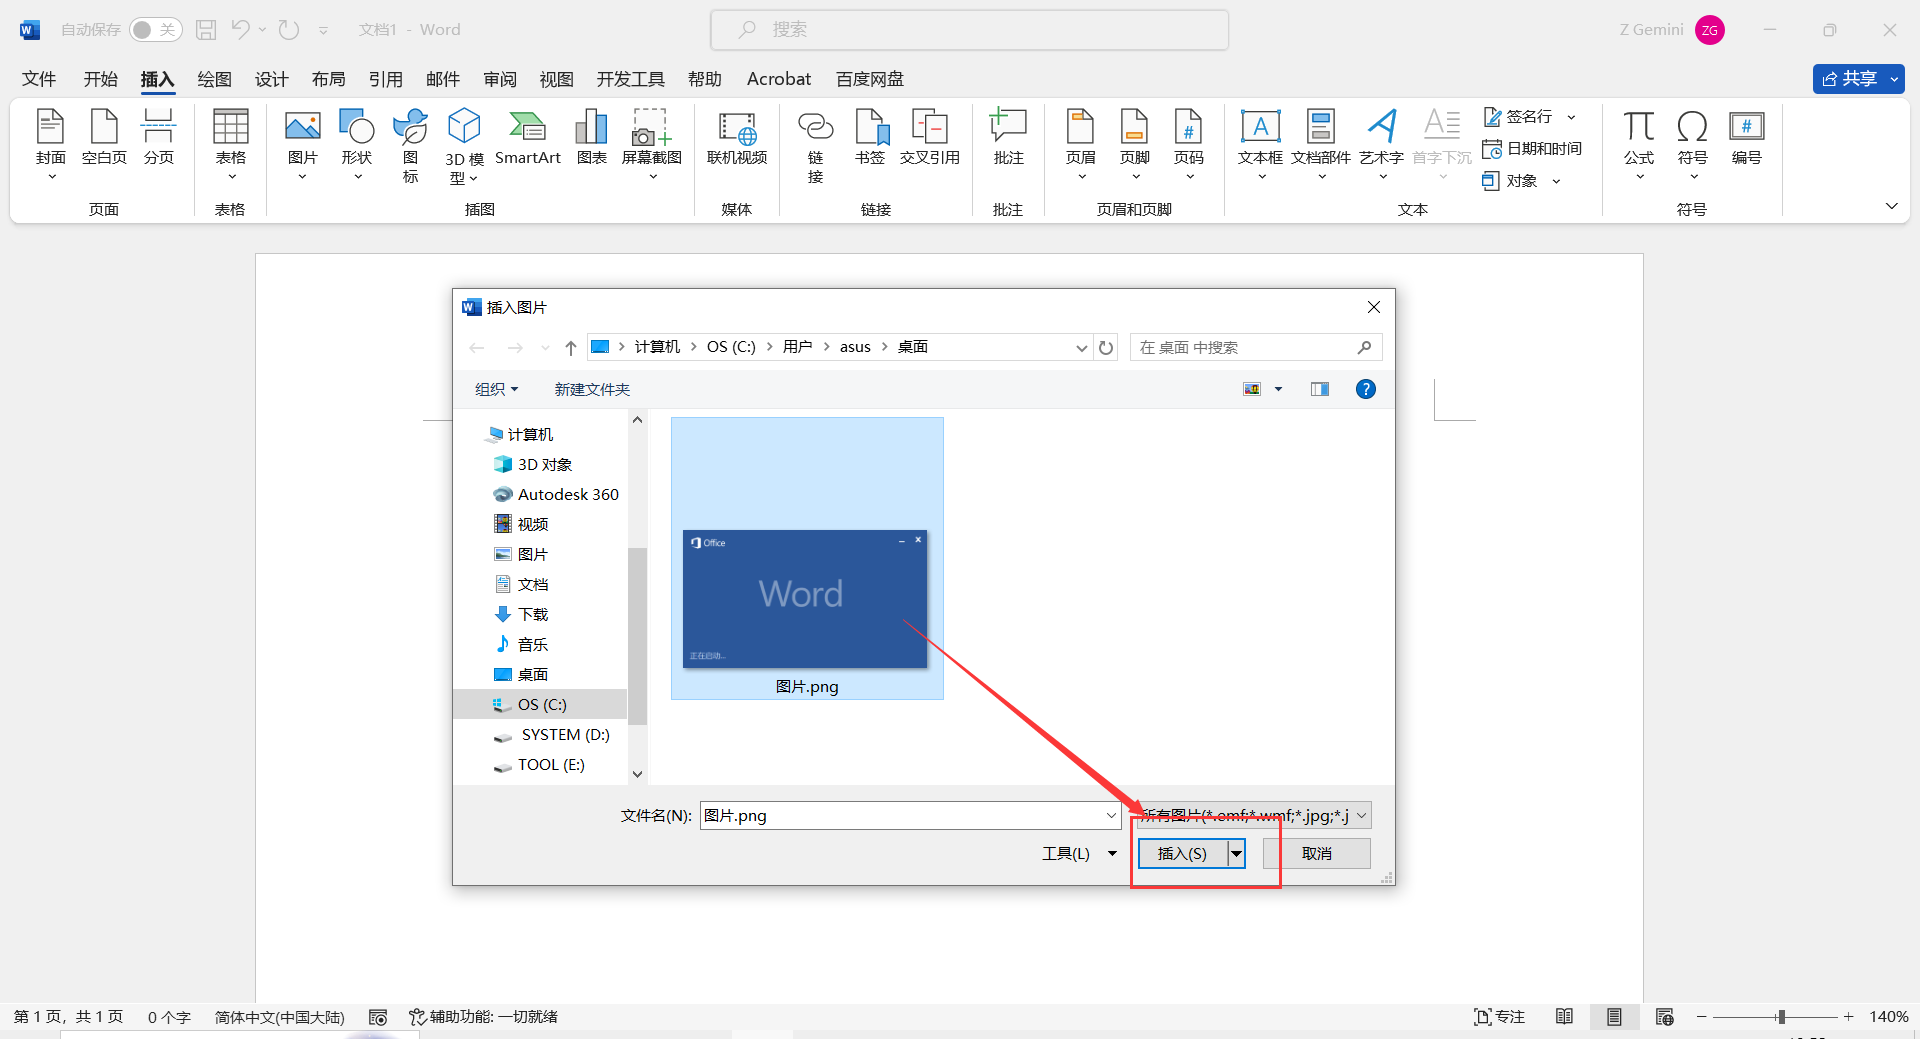
Task: Open the icons (图标) library
Action: coord(411,145)
